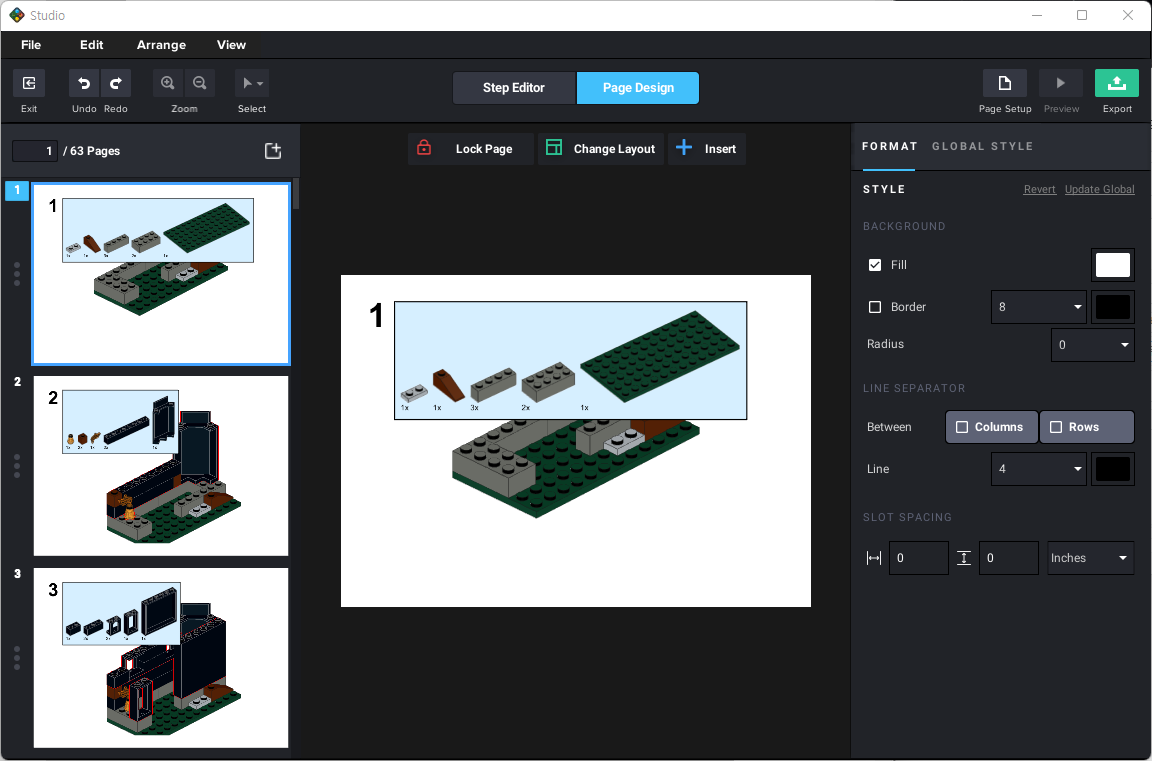Open the Inches unit dropdown
The image size is (1152, 761).
pyautogui.click(x=1090, y=558)
